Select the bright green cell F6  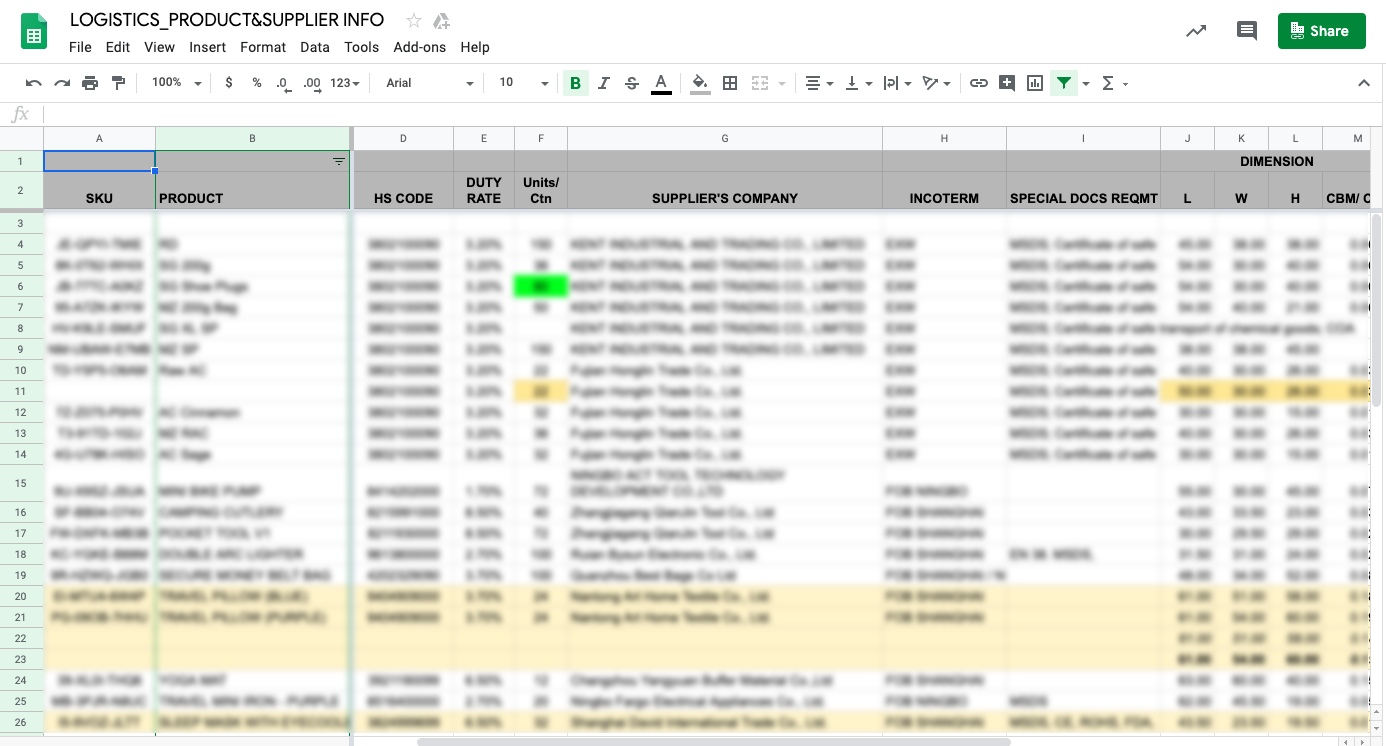click(541, 286)
